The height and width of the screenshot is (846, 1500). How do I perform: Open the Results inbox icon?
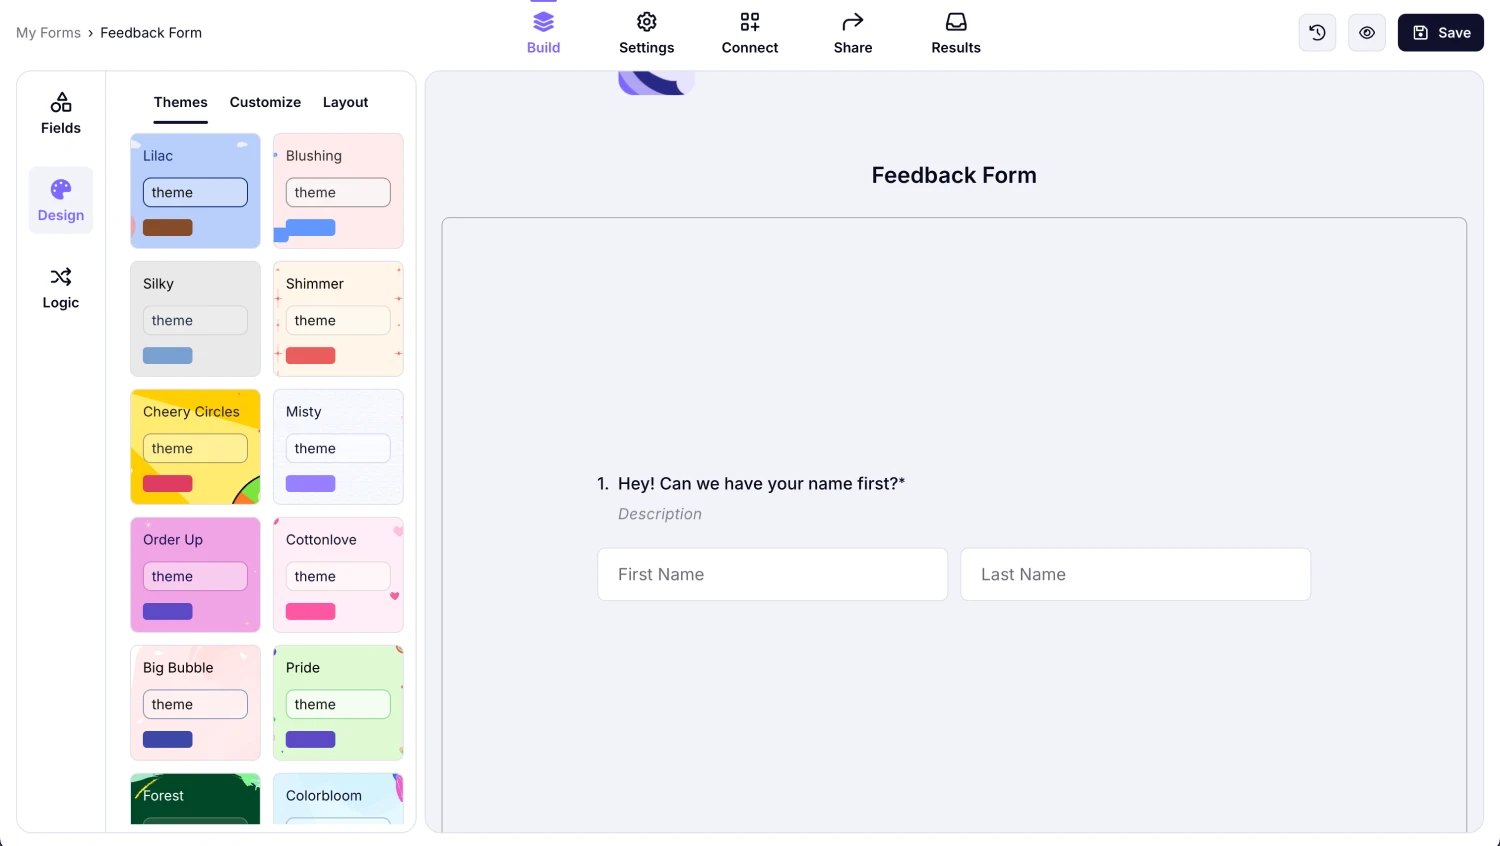coord(956,22)
